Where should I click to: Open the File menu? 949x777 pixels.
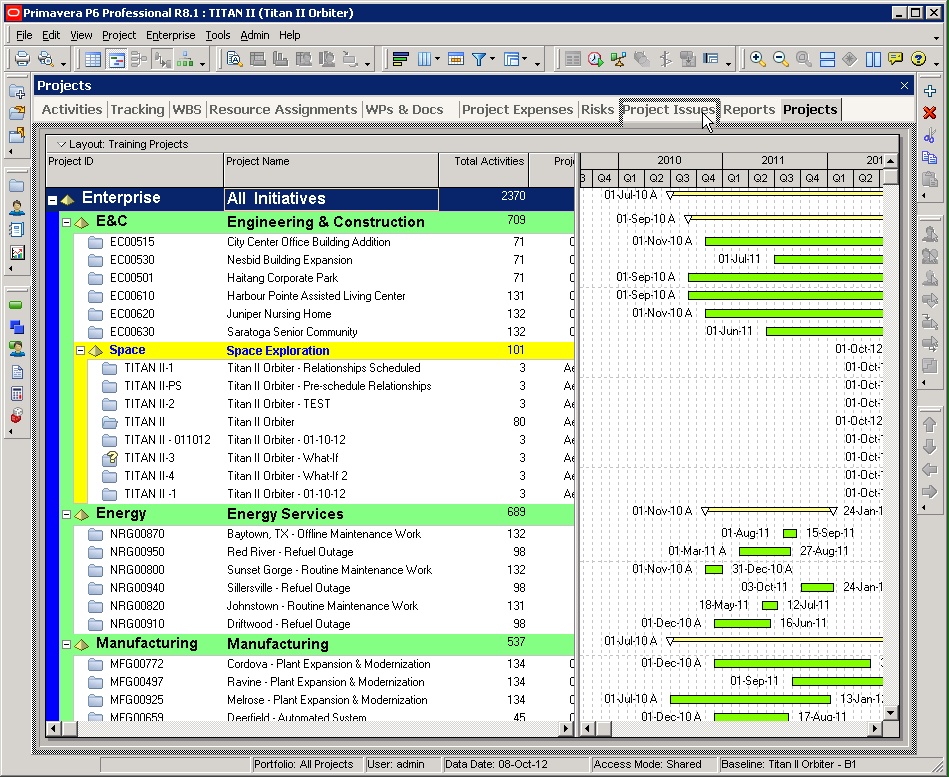coord(24,35)
